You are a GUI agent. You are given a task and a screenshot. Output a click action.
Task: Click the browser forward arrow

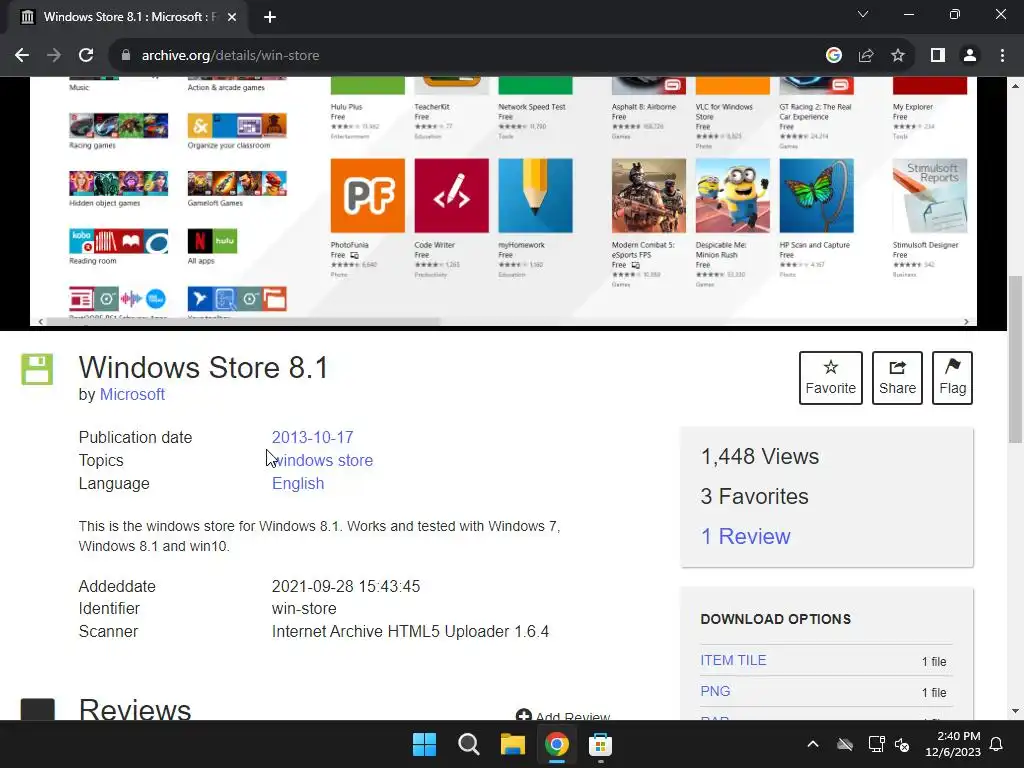click(54, 56)
